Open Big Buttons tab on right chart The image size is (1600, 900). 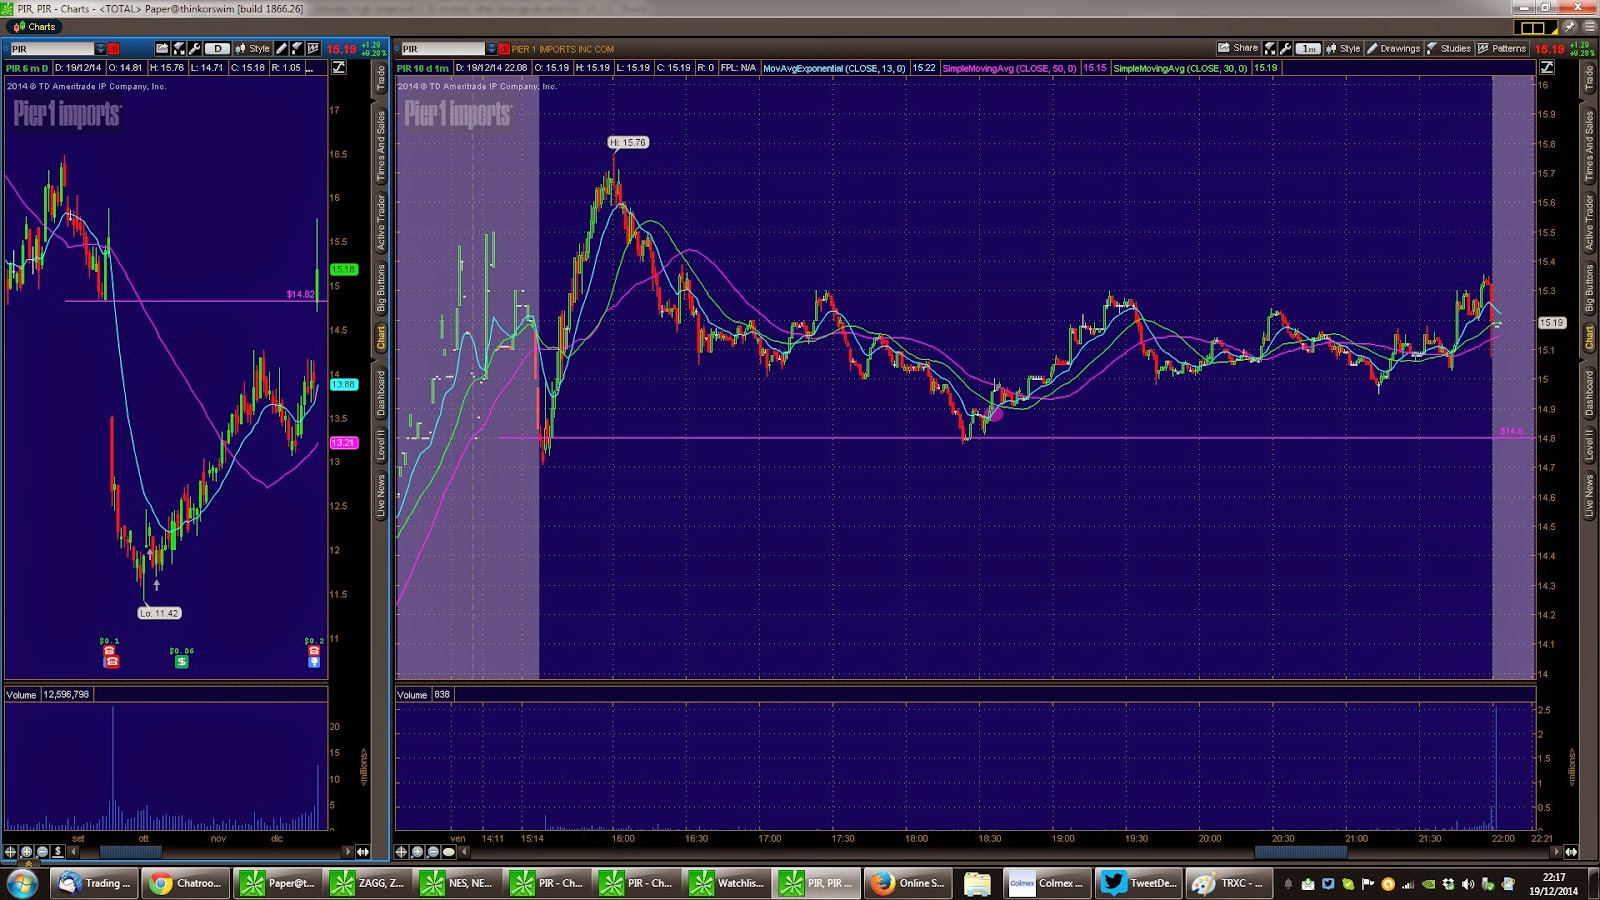(x=1589, y=288)
